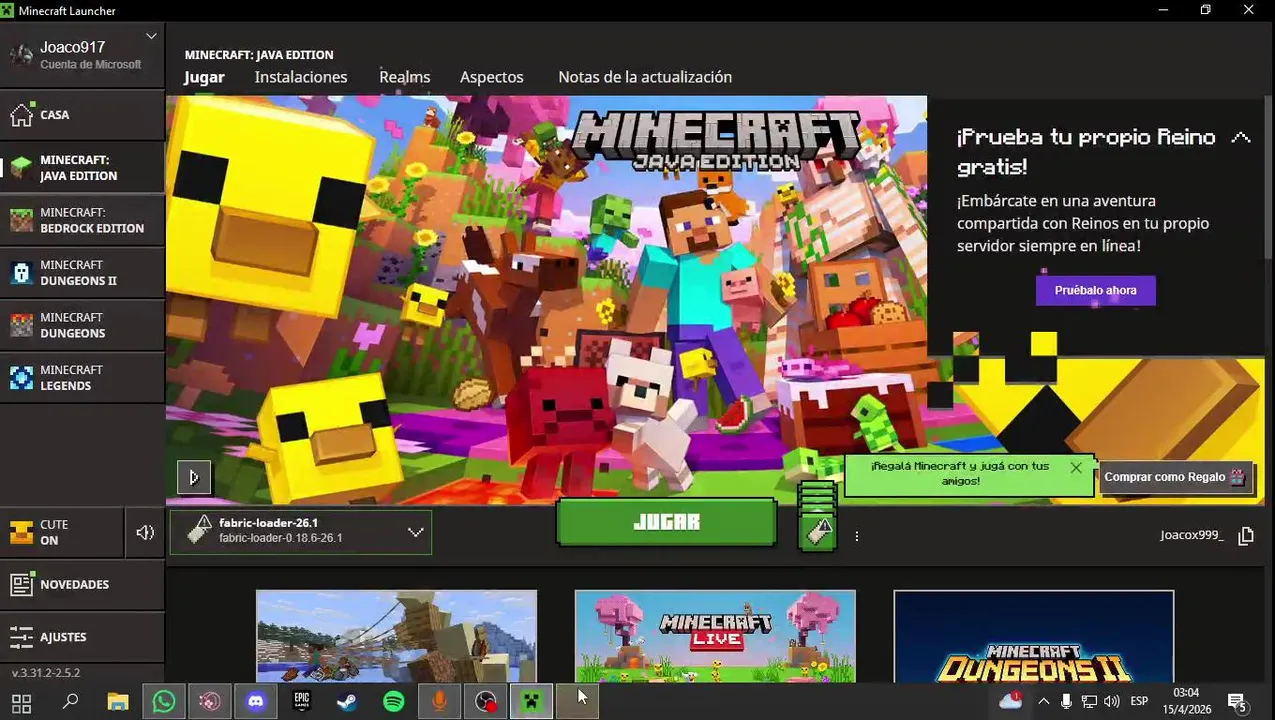Open the Windows notification center
Screen dimensions: 1275x720
[1237, 702]
